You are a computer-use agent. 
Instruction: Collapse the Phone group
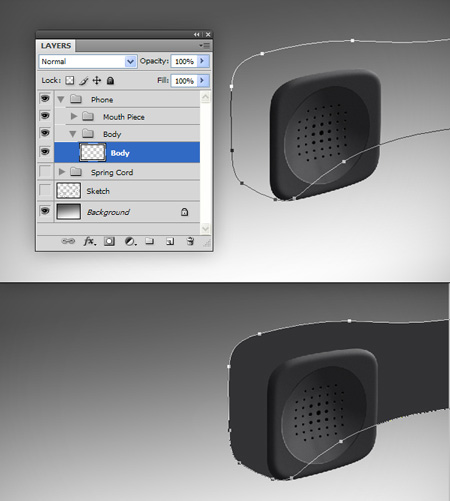point(61,99)
